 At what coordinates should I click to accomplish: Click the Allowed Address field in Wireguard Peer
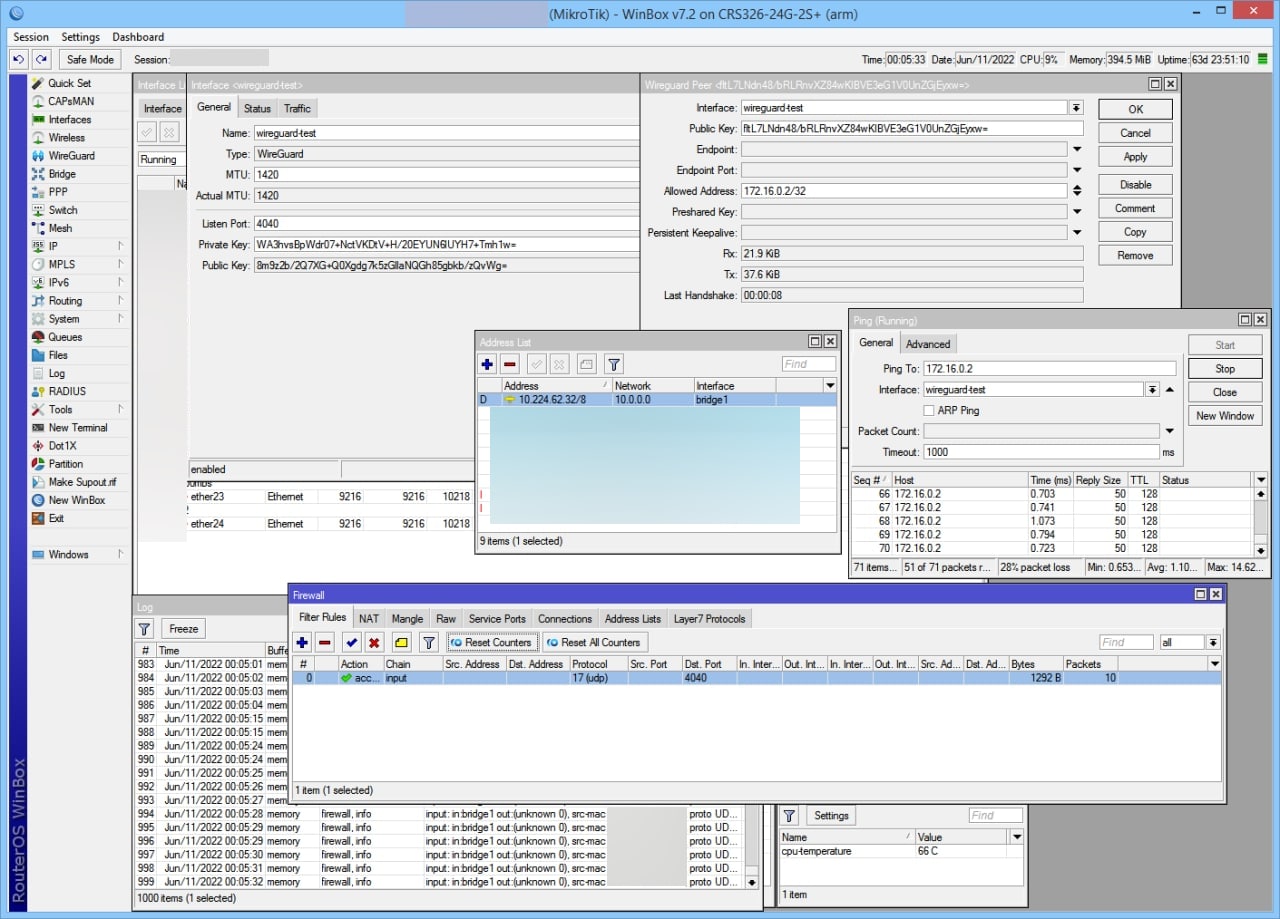(904, 191)
